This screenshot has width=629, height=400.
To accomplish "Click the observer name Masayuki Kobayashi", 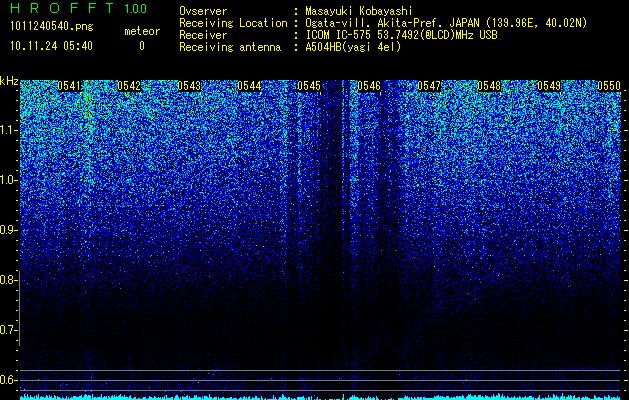I will point(359,11).
